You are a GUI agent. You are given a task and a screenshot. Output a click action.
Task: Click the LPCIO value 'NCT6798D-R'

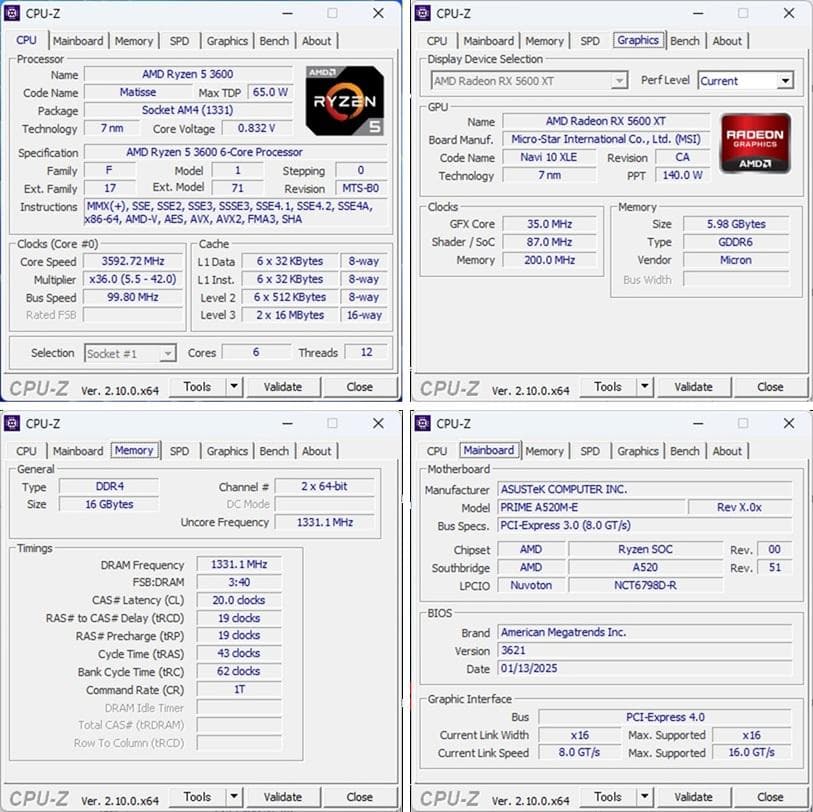(x=645, y=585)
